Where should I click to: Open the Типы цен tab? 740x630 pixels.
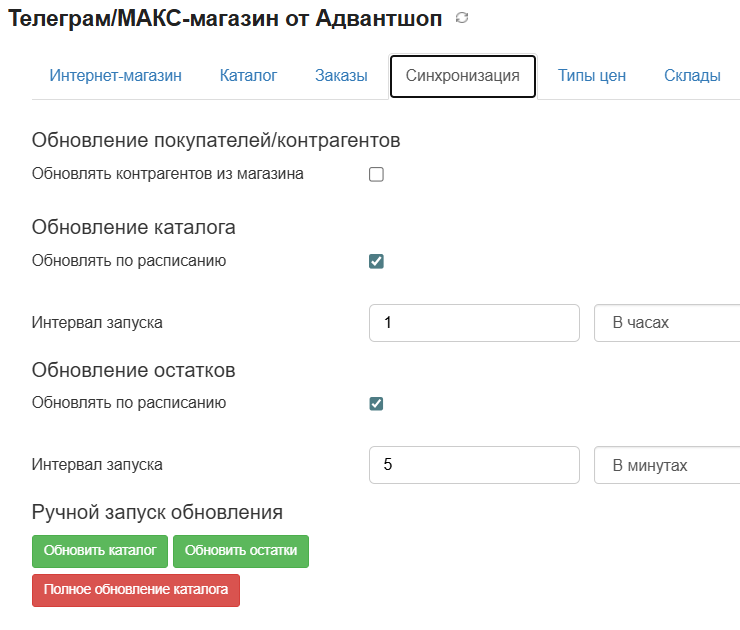pos(592,76)
